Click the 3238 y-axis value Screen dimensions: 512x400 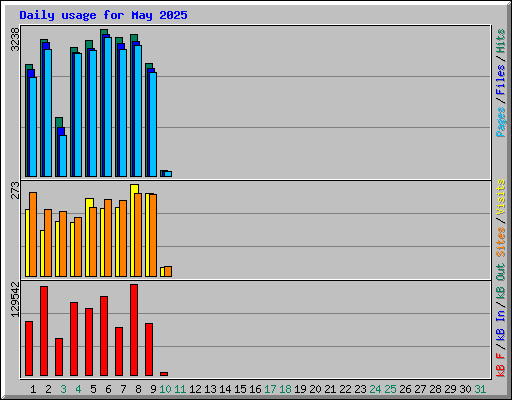15,39
